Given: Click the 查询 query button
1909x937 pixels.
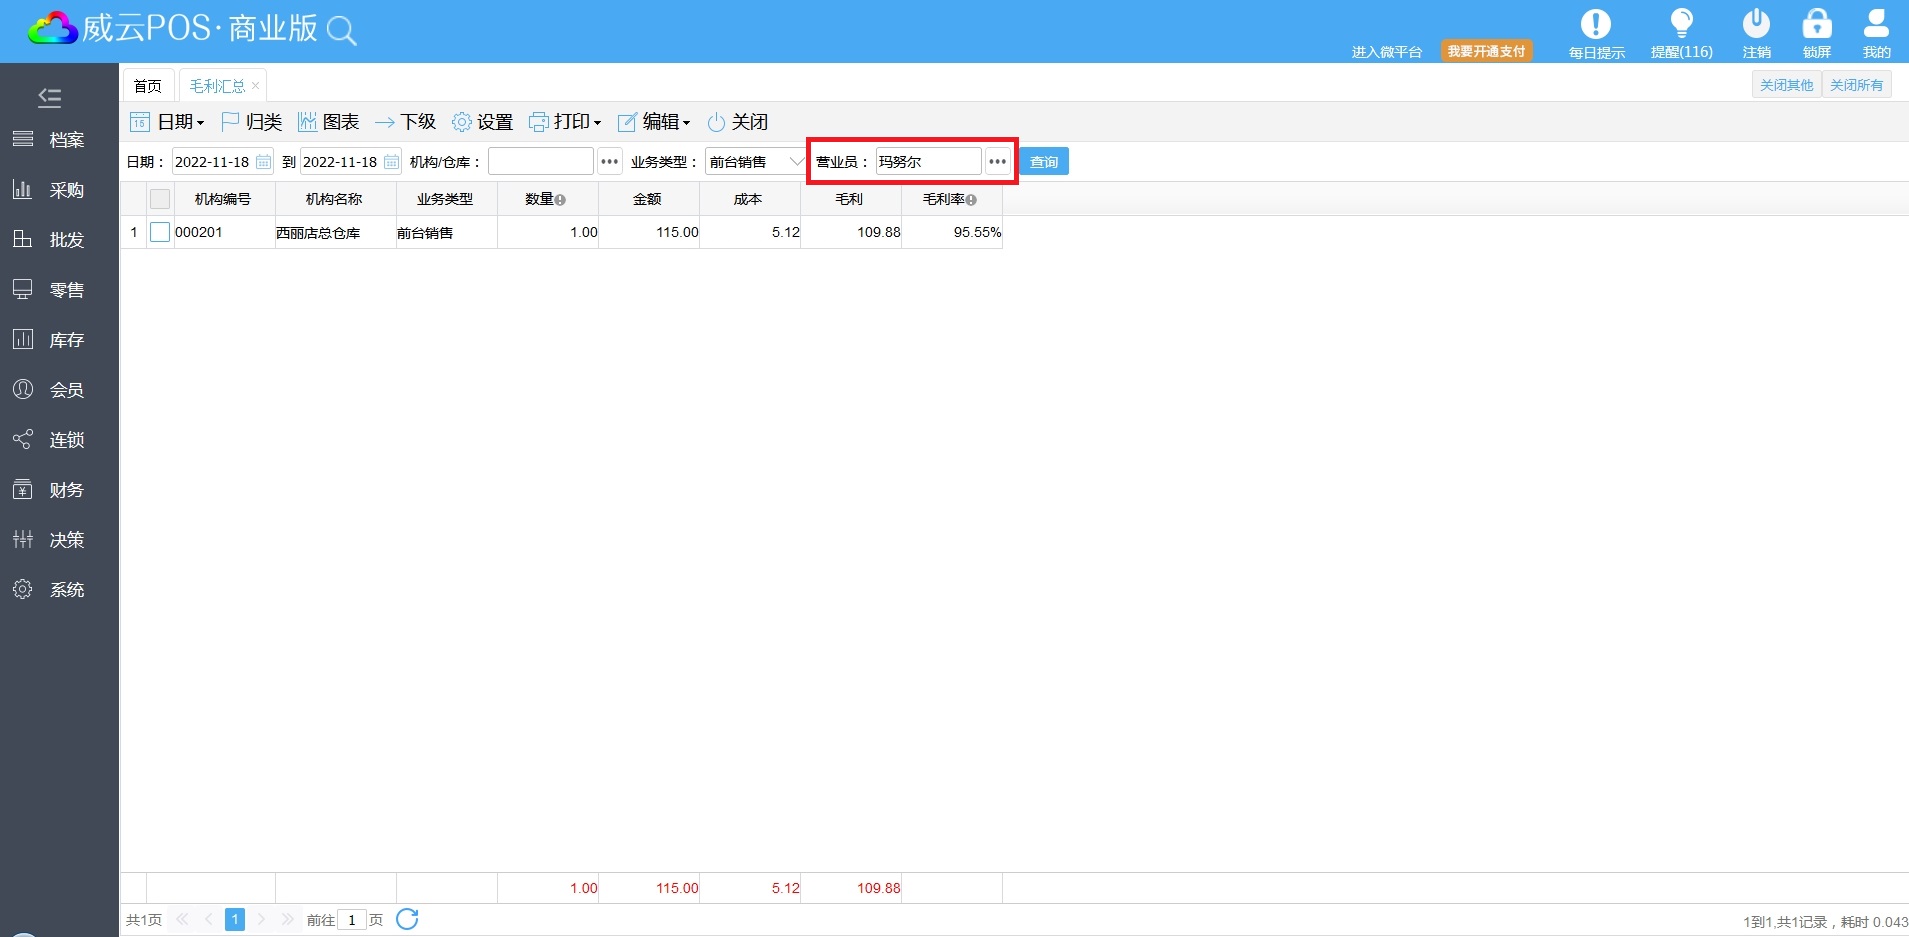Looking at the screenshot, I should coord(1043,162).
